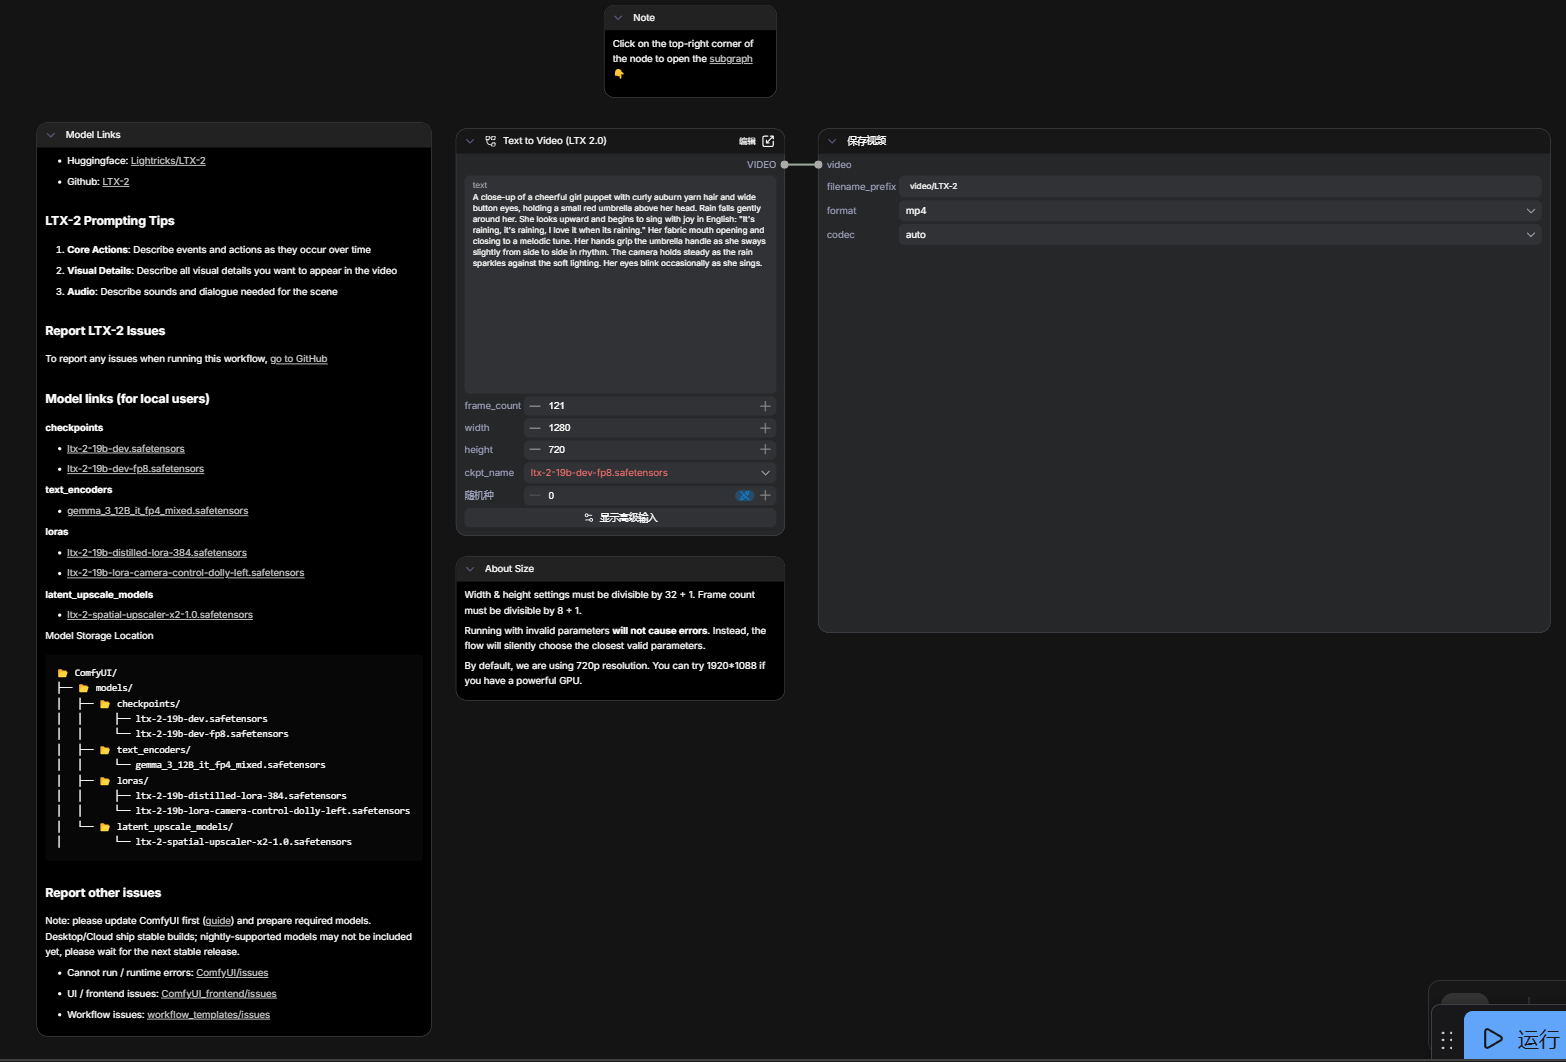1566x1062 pixels.
Task: Click the checkpoints/ folder in the tree
Action: coord(140,704)
